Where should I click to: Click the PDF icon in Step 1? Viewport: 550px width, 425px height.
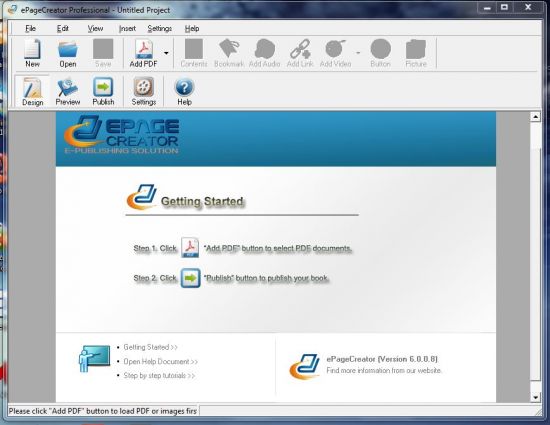click(190, 248)
